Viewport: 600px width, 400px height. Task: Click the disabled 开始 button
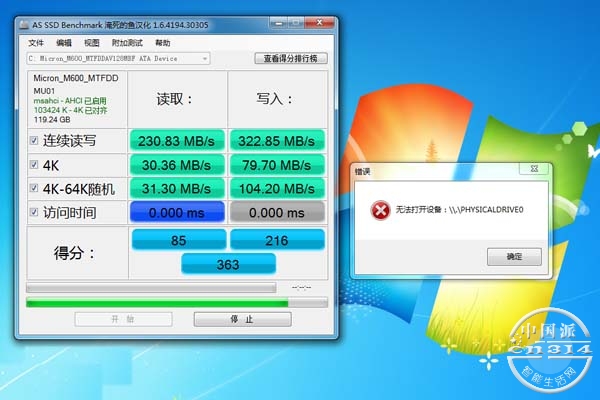point(123,319)
